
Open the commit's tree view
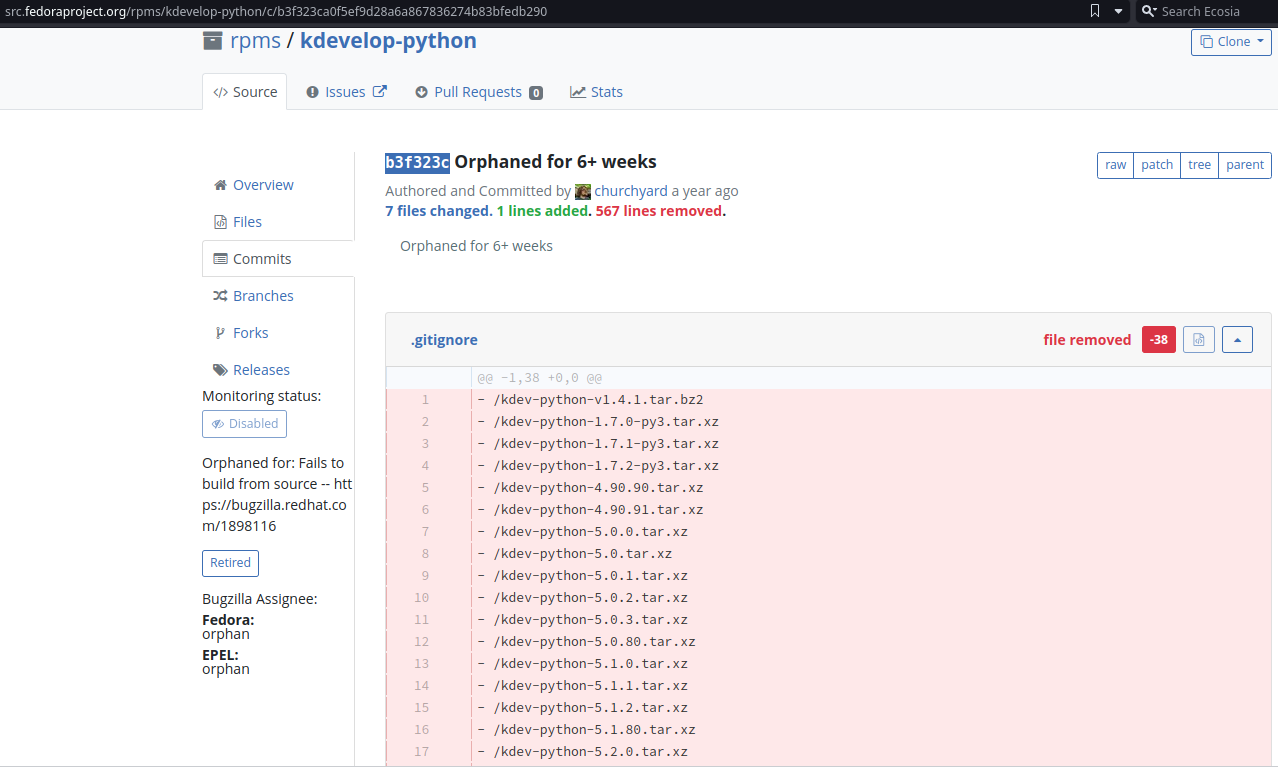pyautogui.click(x=1199, y=165)
